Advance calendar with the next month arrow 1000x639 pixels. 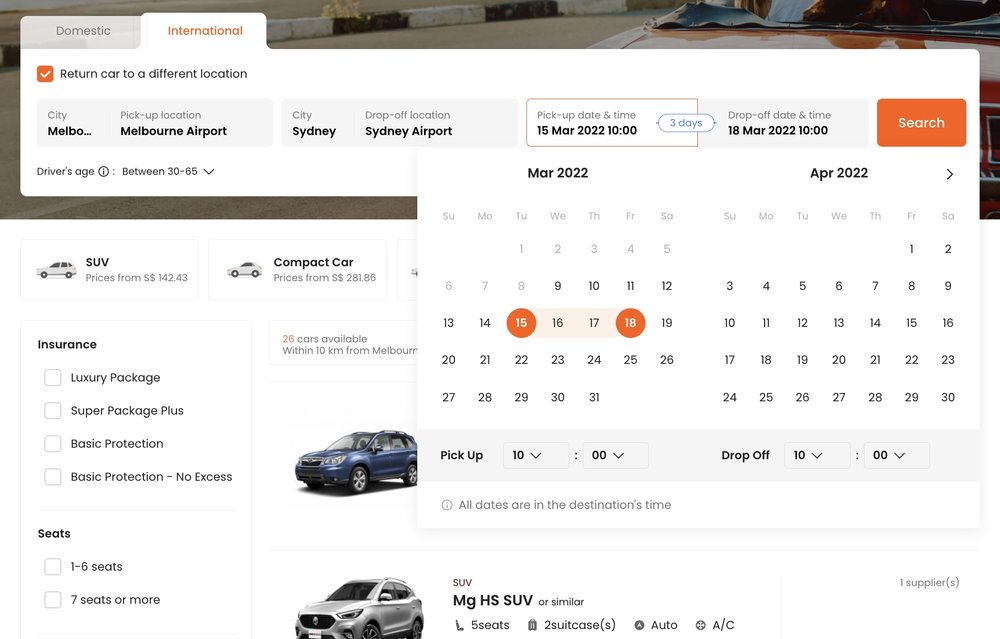(x=949, y=173)
